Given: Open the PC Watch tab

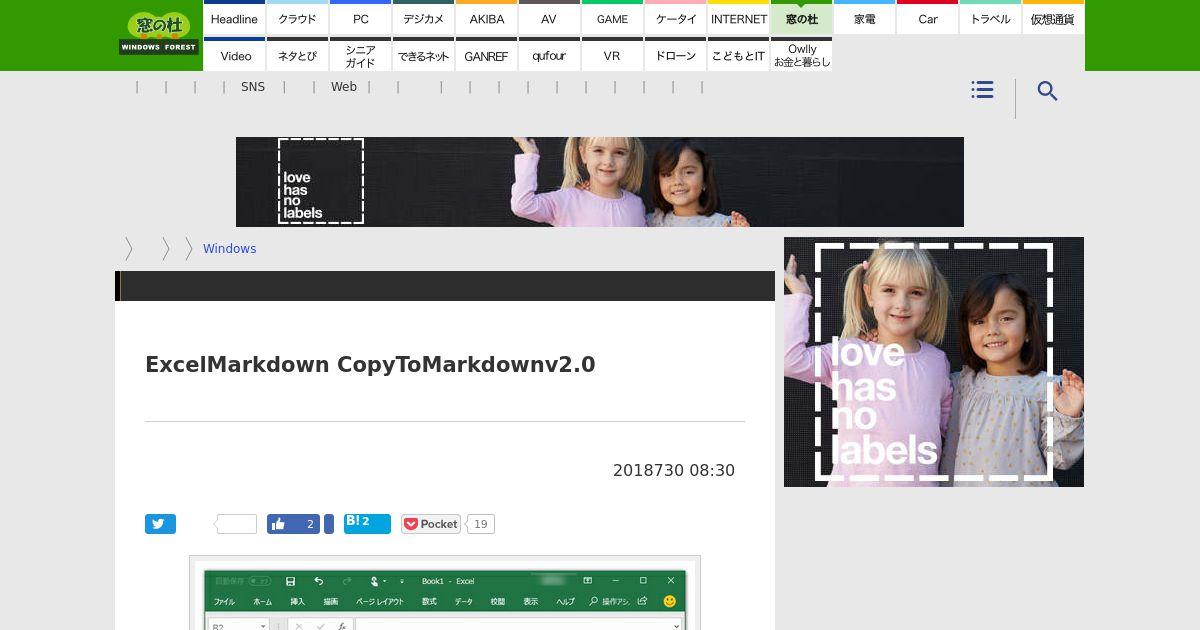Looking at the screenshot, I should (x=360, y=18).
